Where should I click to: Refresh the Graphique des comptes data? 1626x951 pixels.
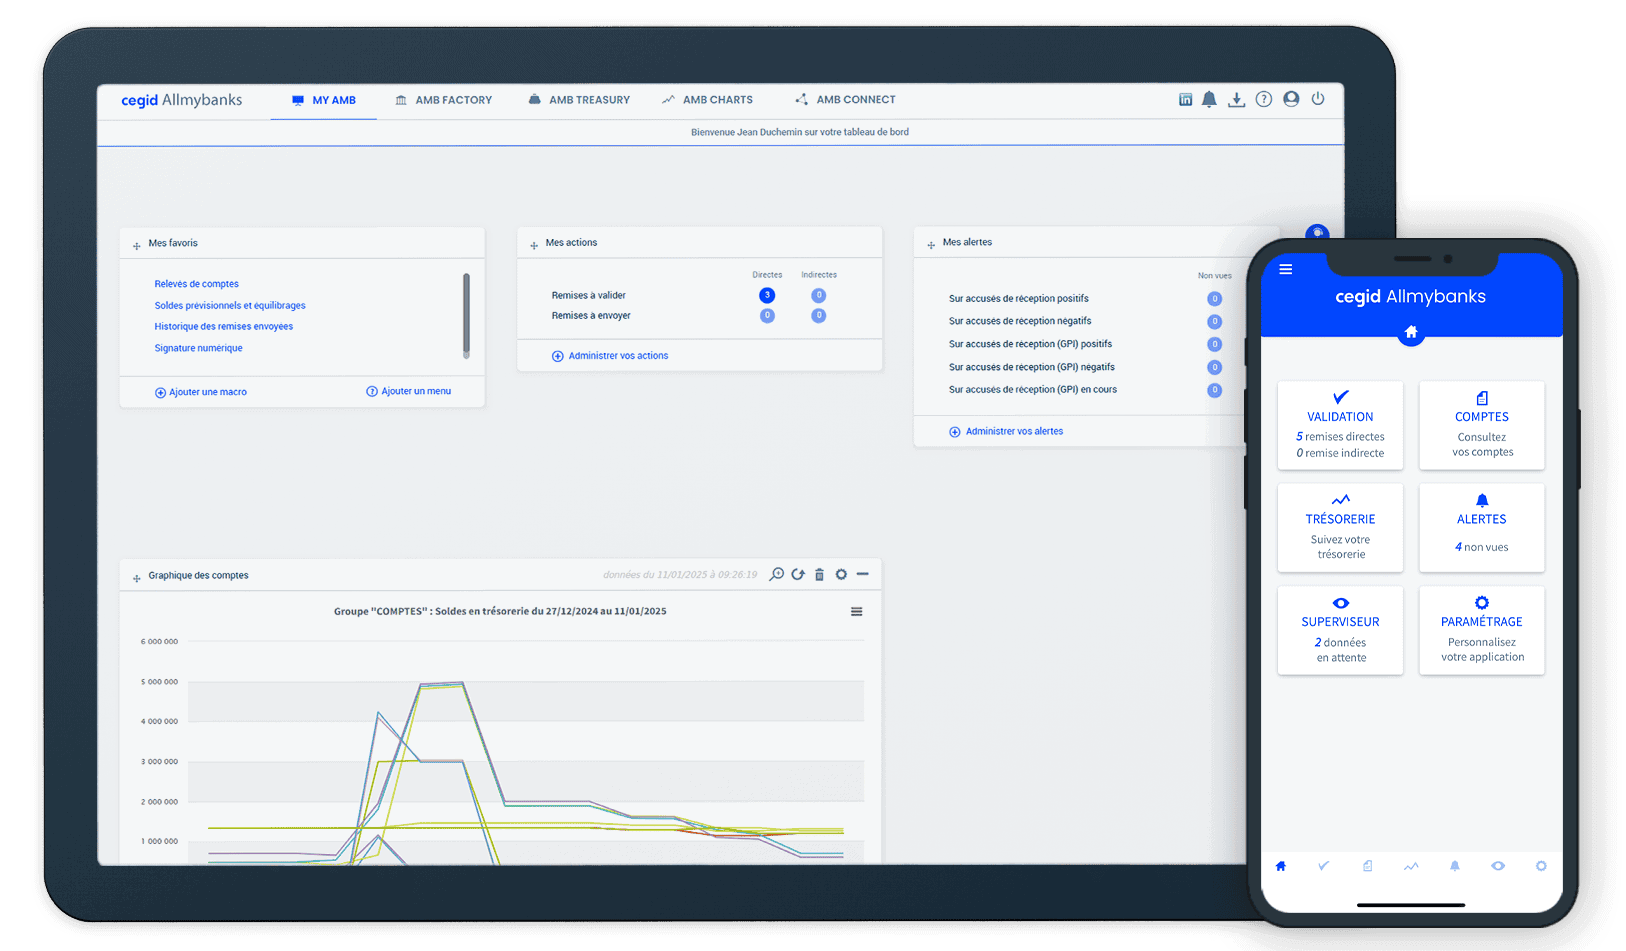(798, 575)
